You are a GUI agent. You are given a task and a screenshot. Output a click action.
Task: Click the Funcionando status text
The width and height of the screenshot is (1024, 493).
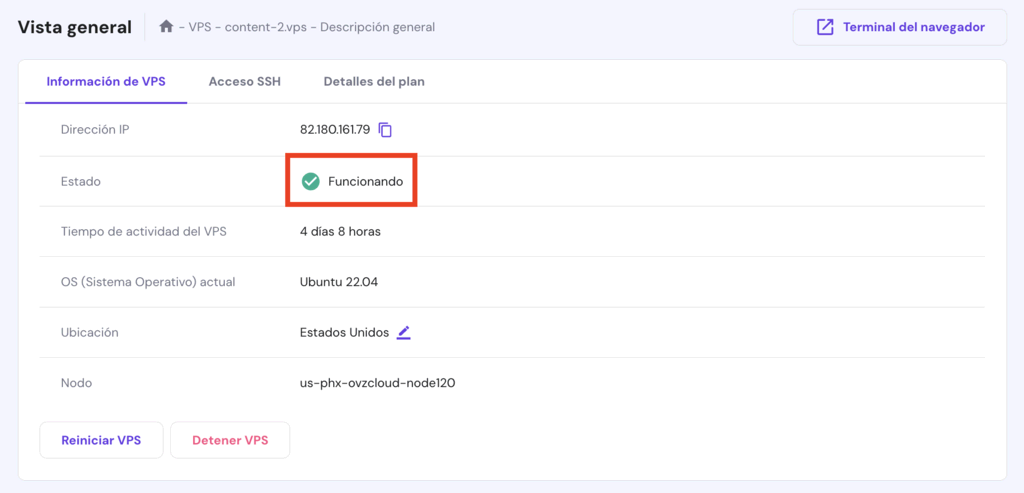(x=366, y=181)
